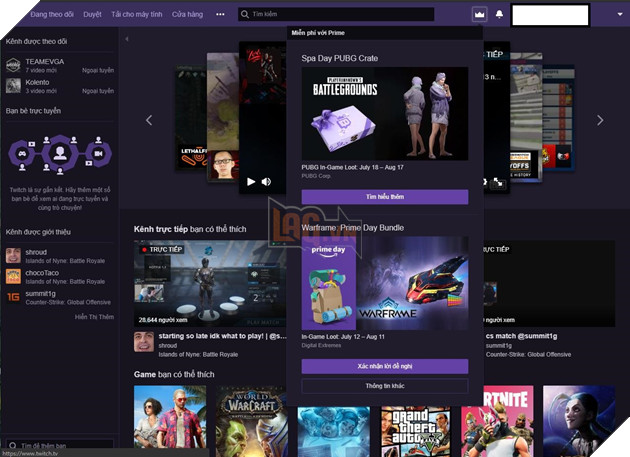Open cs match @summit1g stream title
Image resolution: width=630 pixels, height=457 pixels.
522,336
